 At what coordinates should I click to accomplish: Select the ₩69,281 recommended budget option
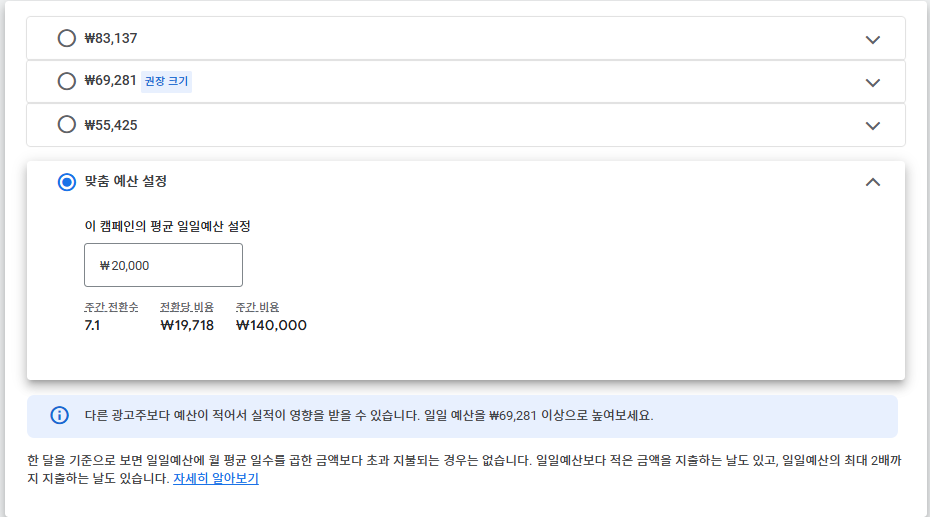click(66, 81)
